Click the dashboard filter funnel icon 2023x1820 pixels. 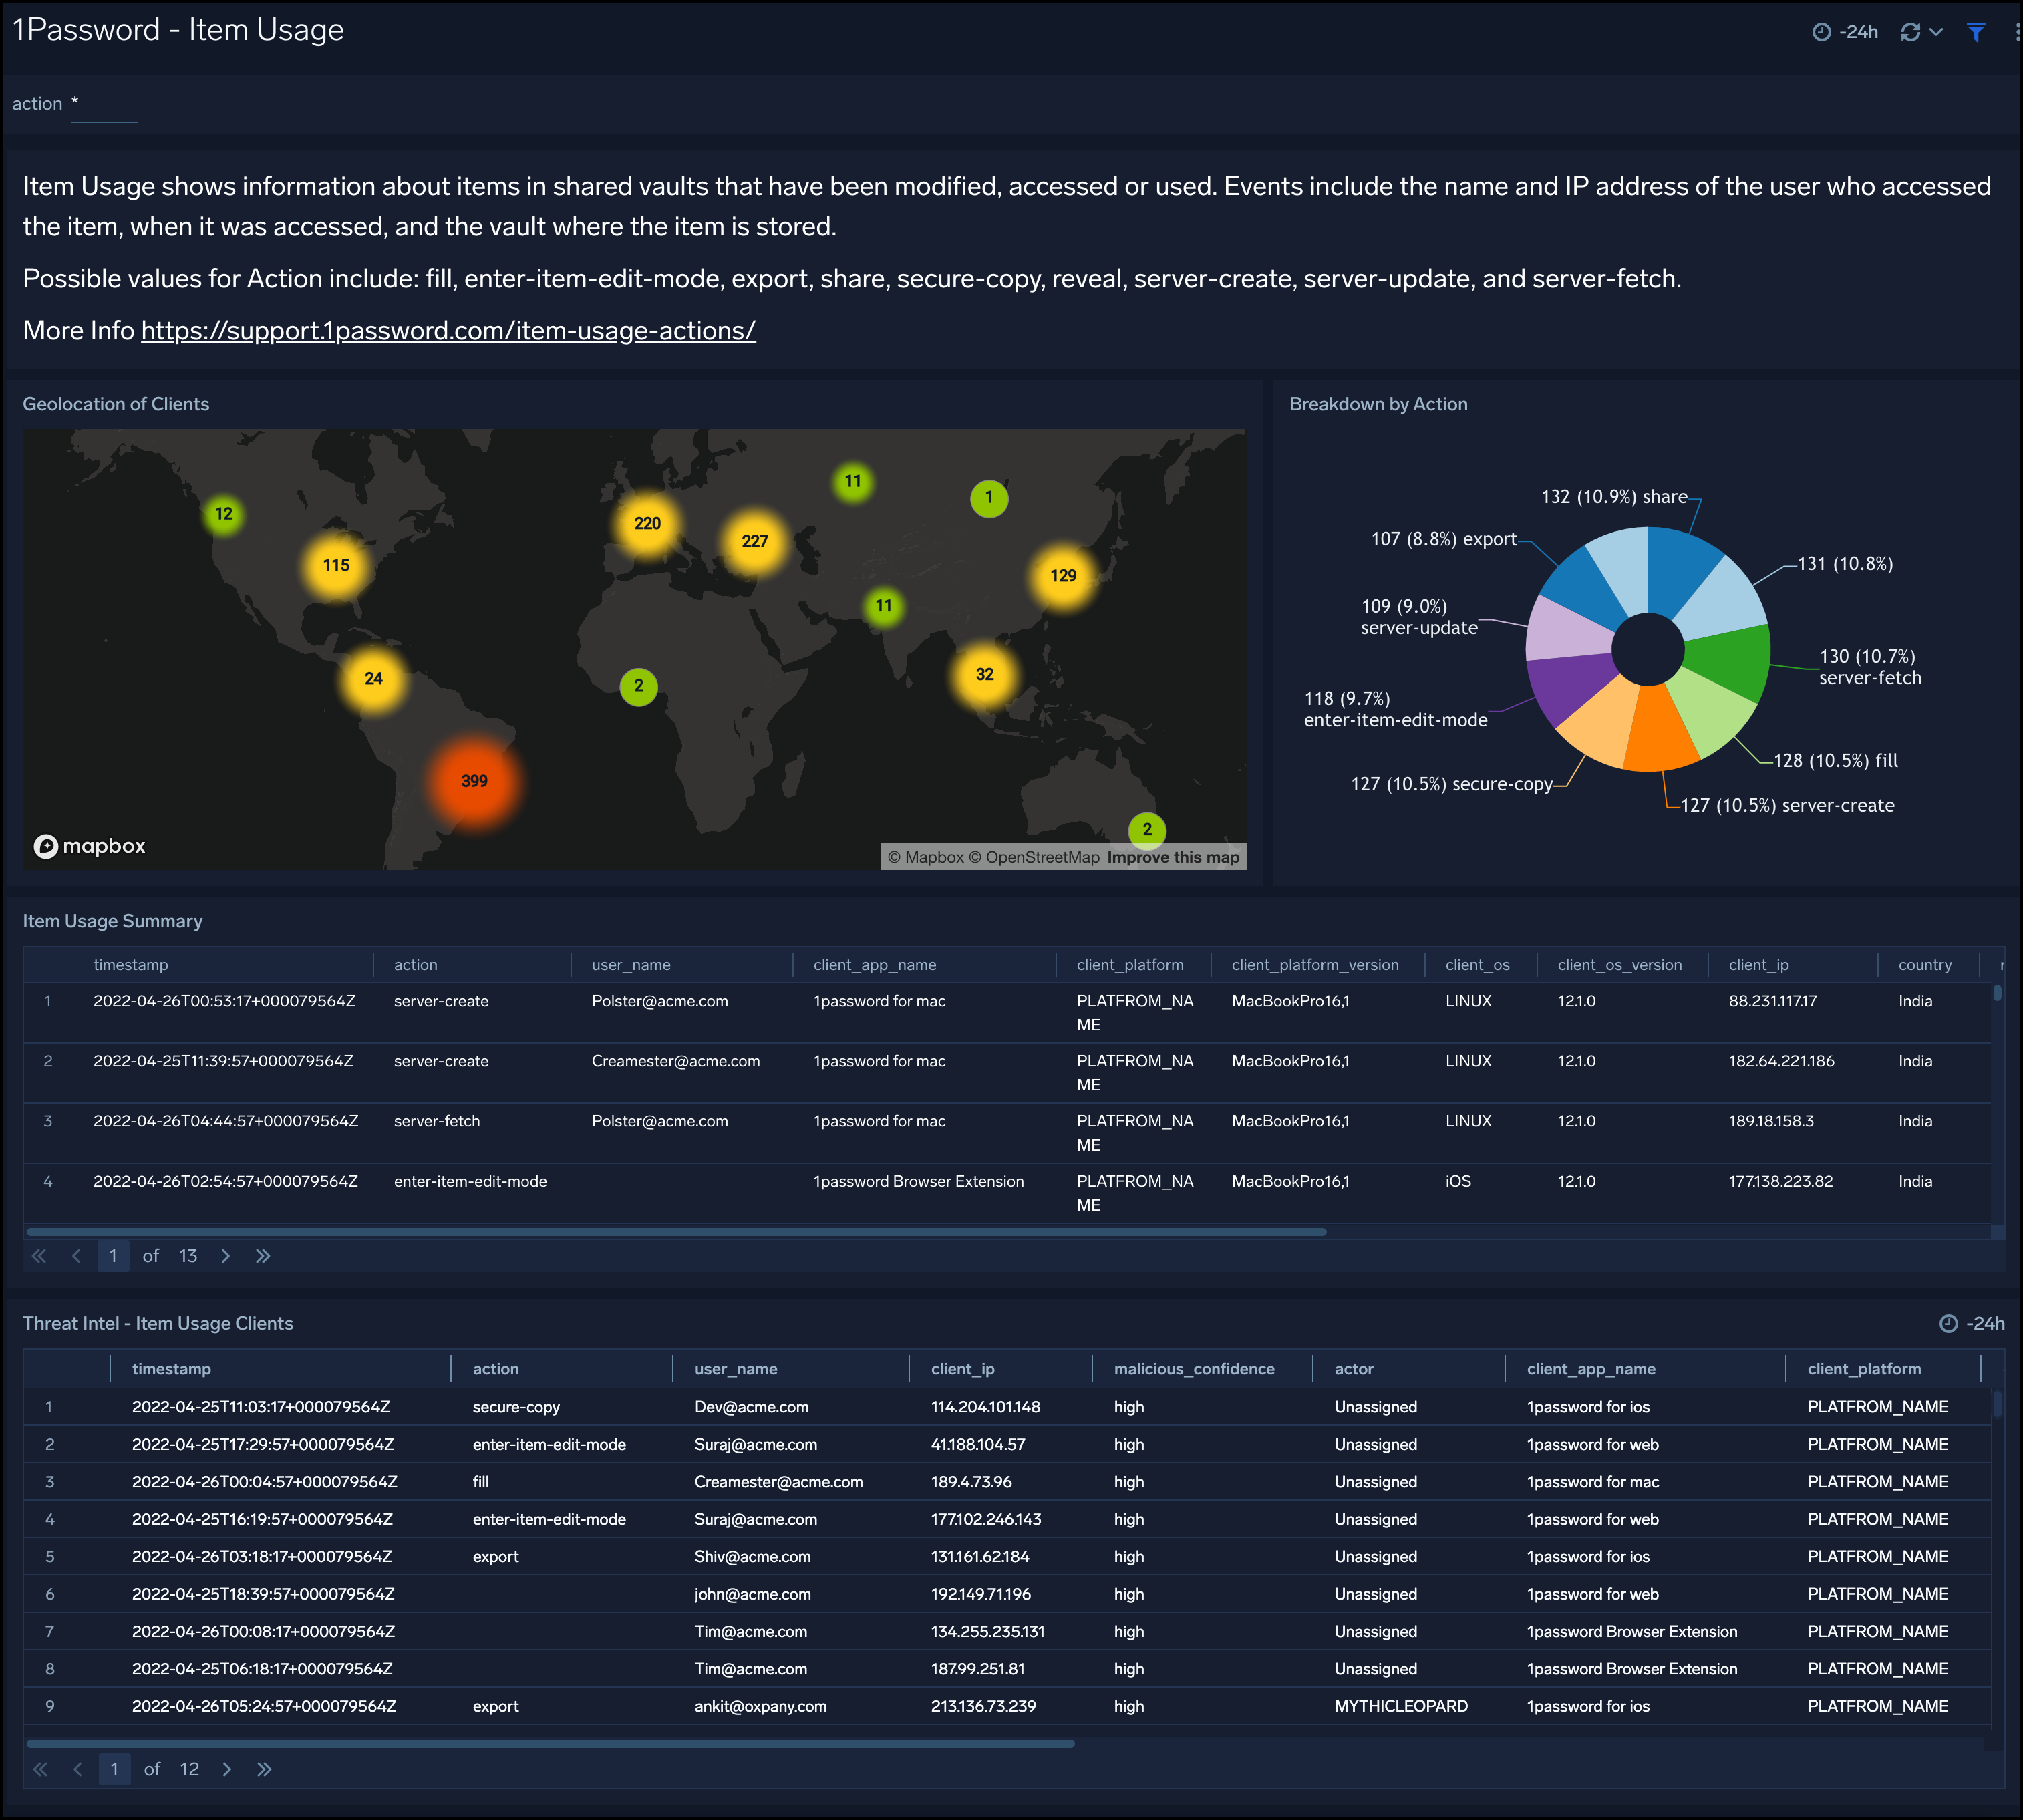[x=1975, y=32]
